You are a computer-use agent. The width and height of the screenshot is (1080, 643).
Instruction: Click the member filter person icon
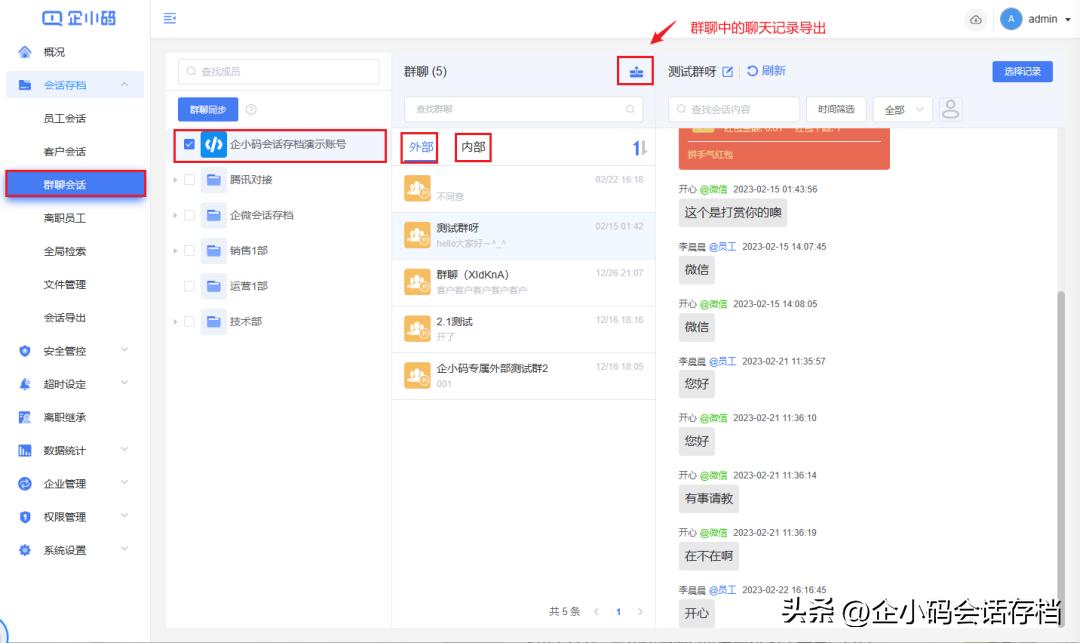(x=950, y=108)
